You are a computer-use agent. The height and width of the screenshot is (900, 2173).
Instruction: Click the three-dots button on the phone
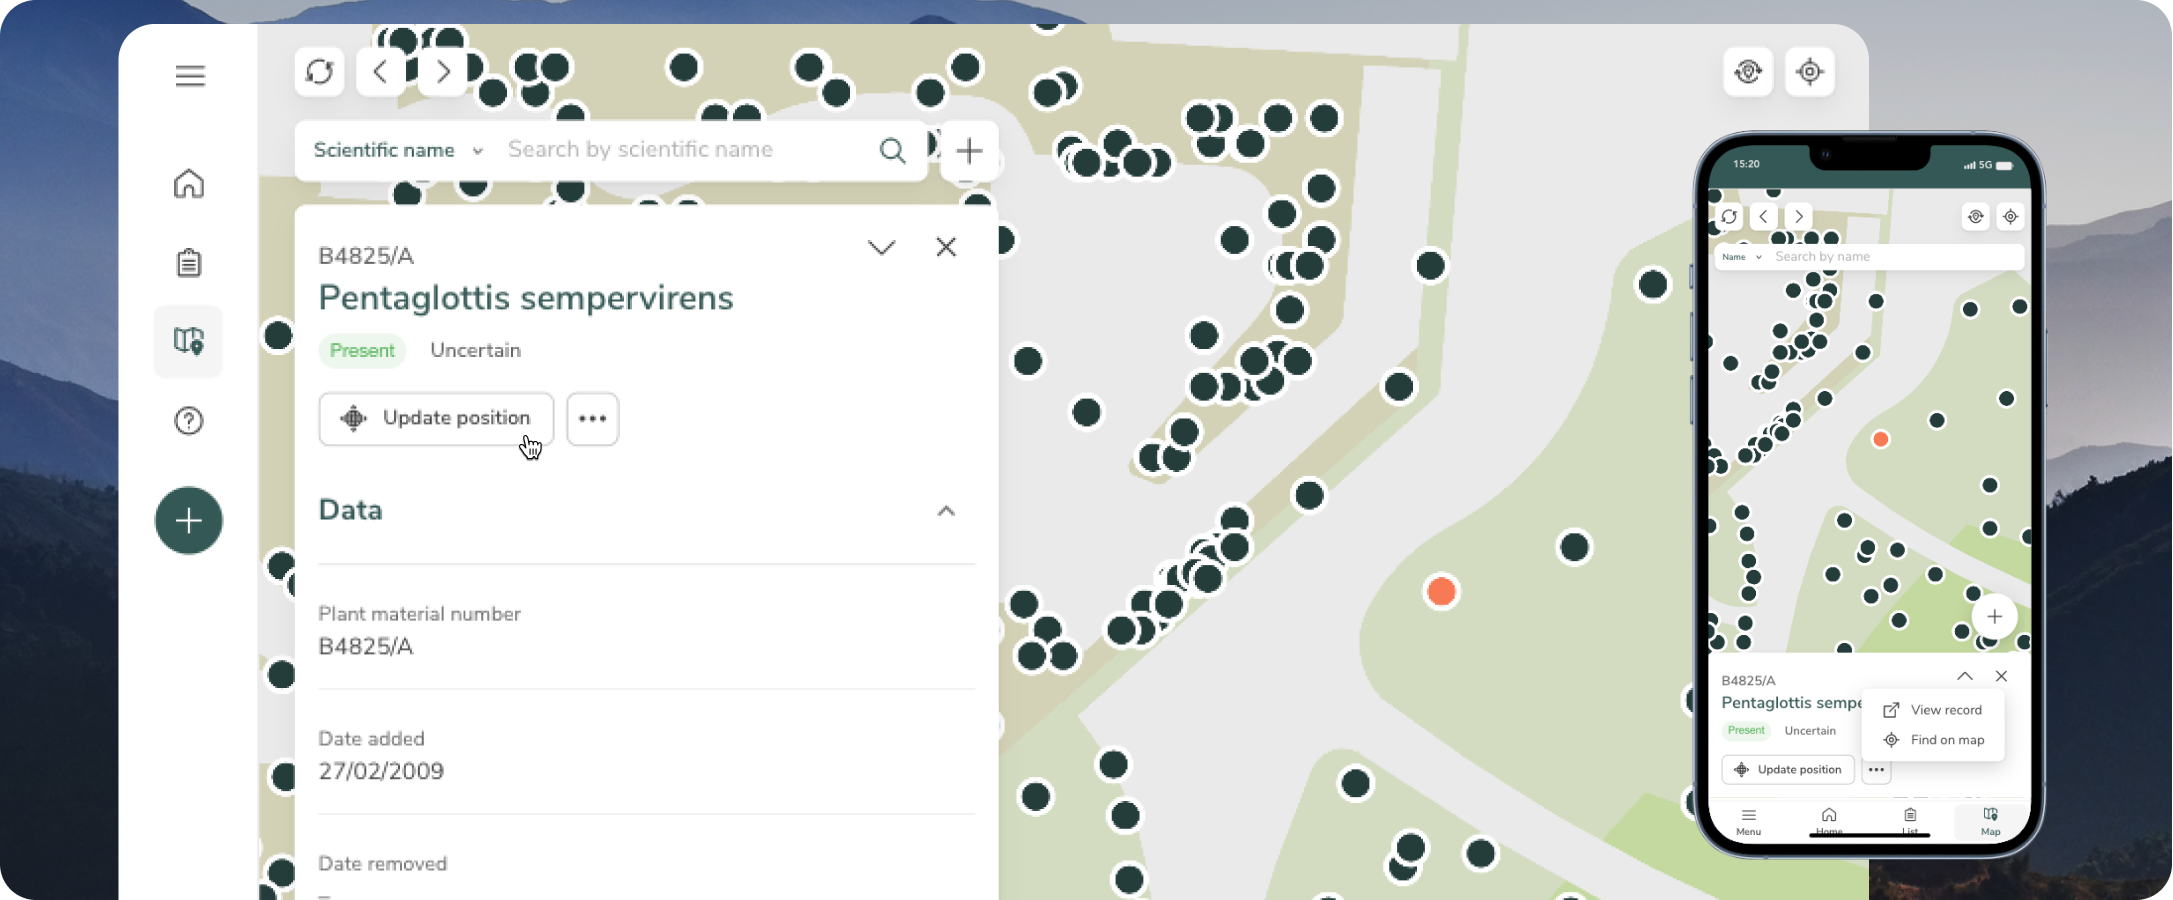click(x=1876, y=770)
